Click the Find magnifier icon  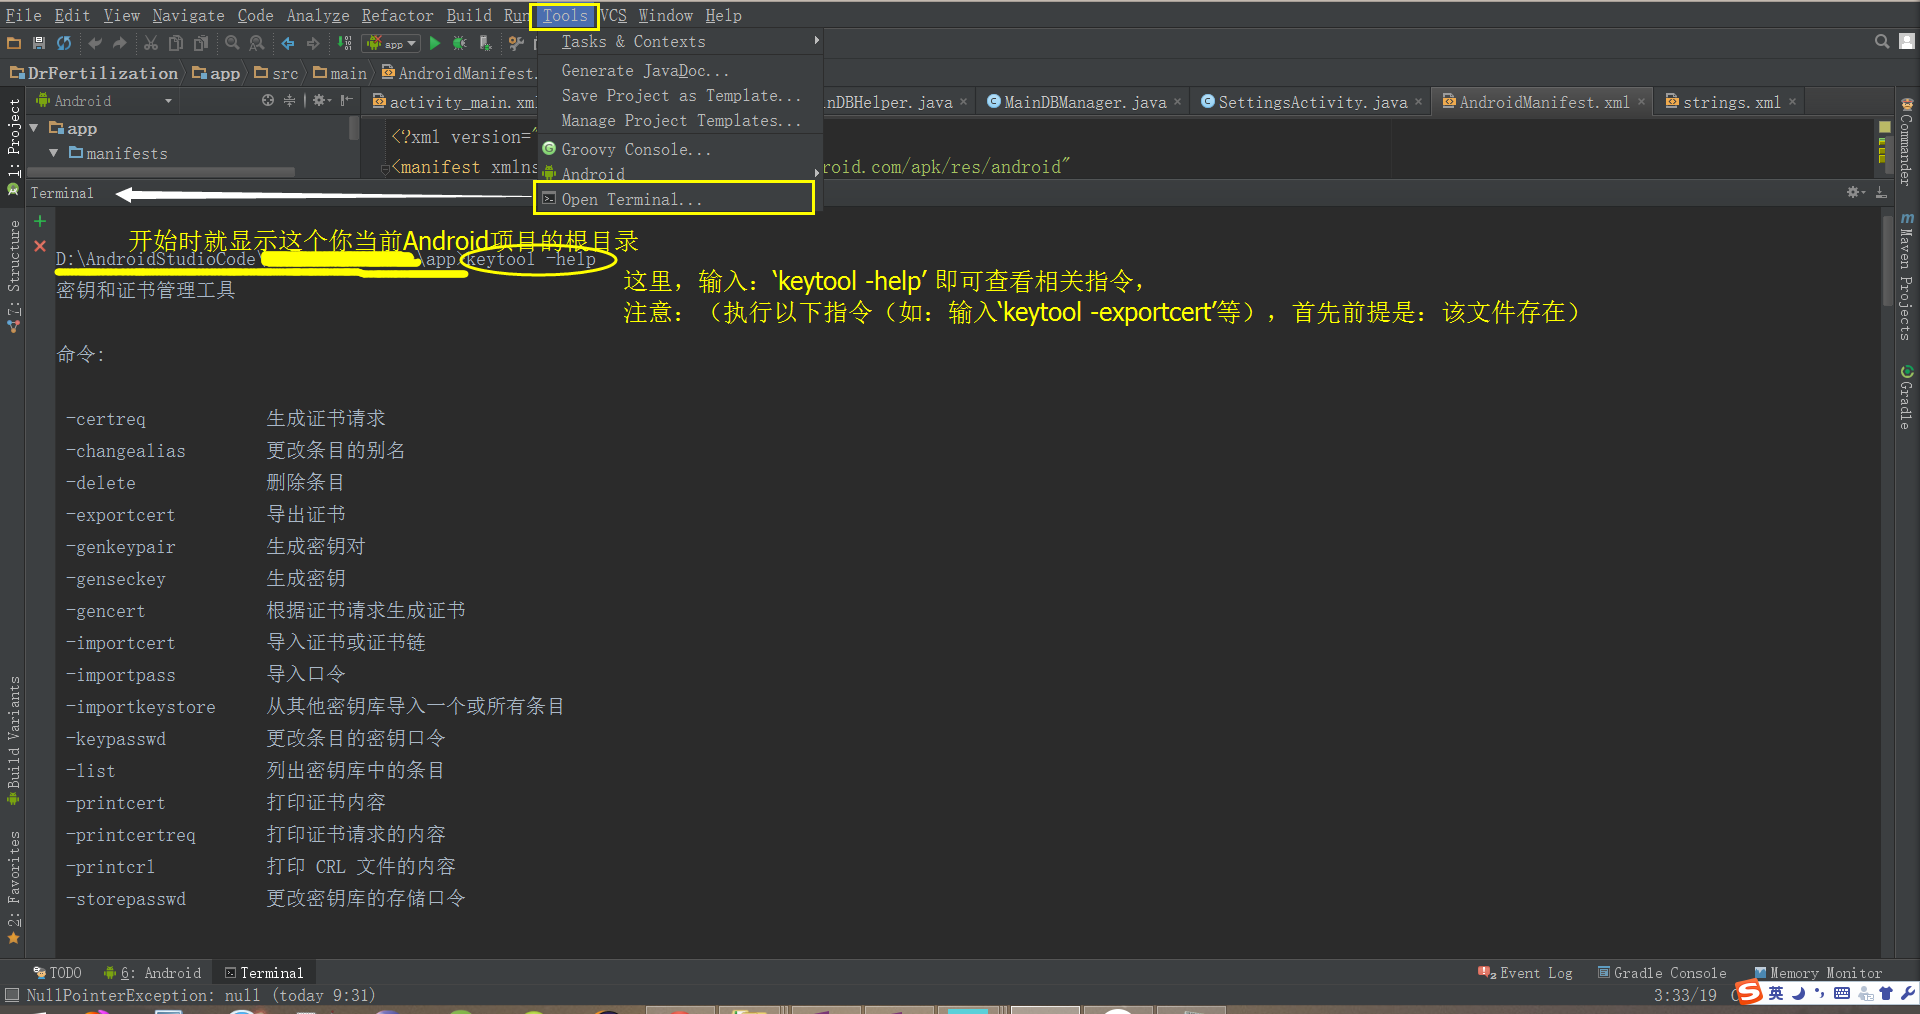(232, 43)
